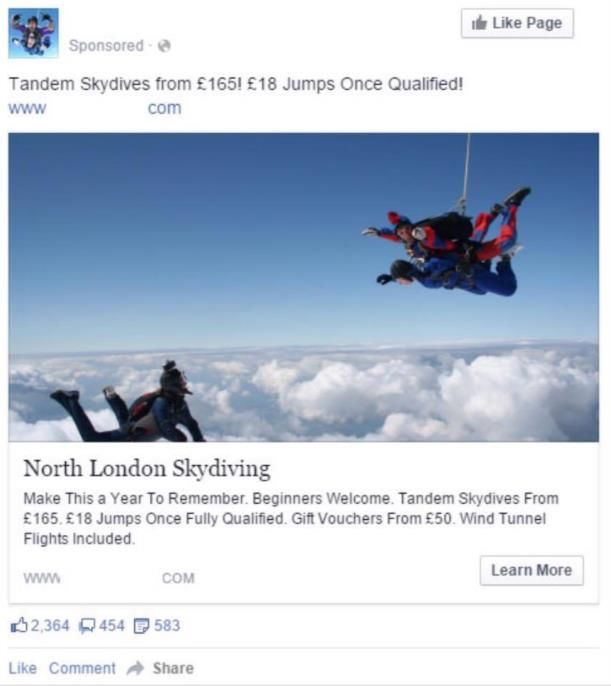611x686 pixels.
Task: Click the Like Page button text
Action: click(x=527, y=23)
